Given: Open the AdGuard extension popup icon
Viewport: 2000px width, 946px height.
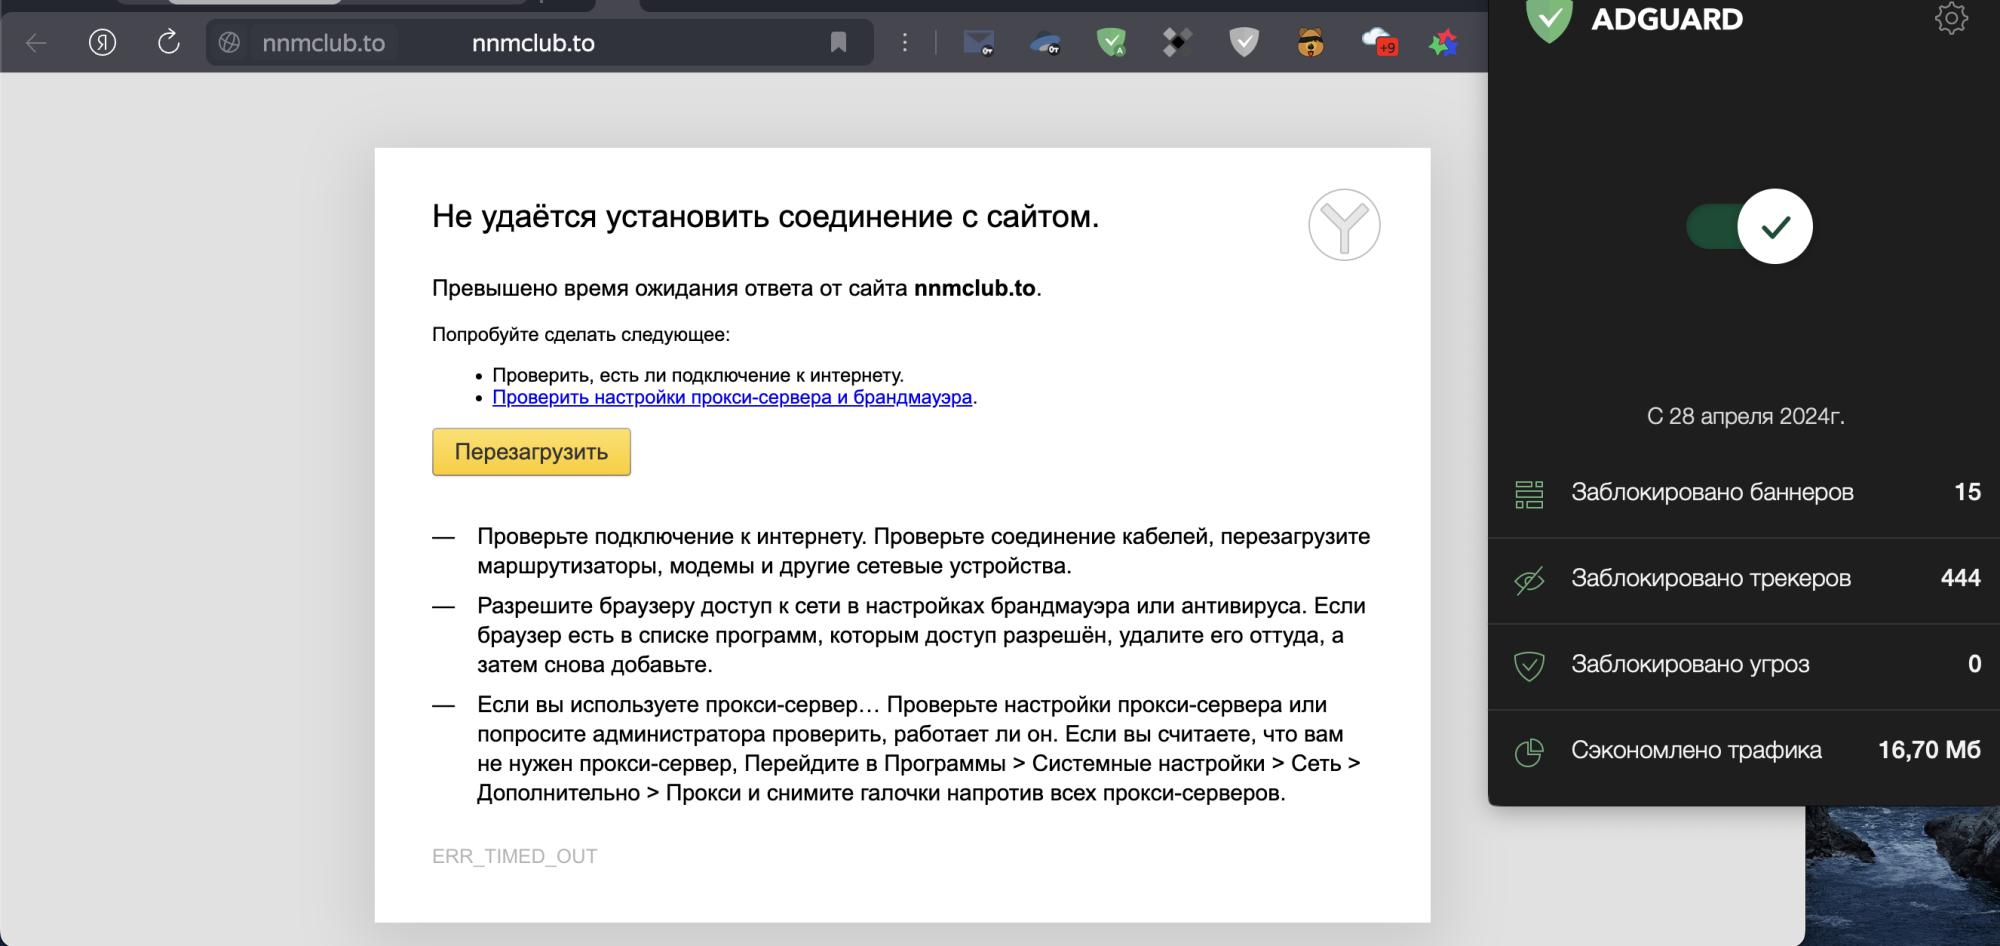Looking at the screenshot, I should pos(1112,42).
